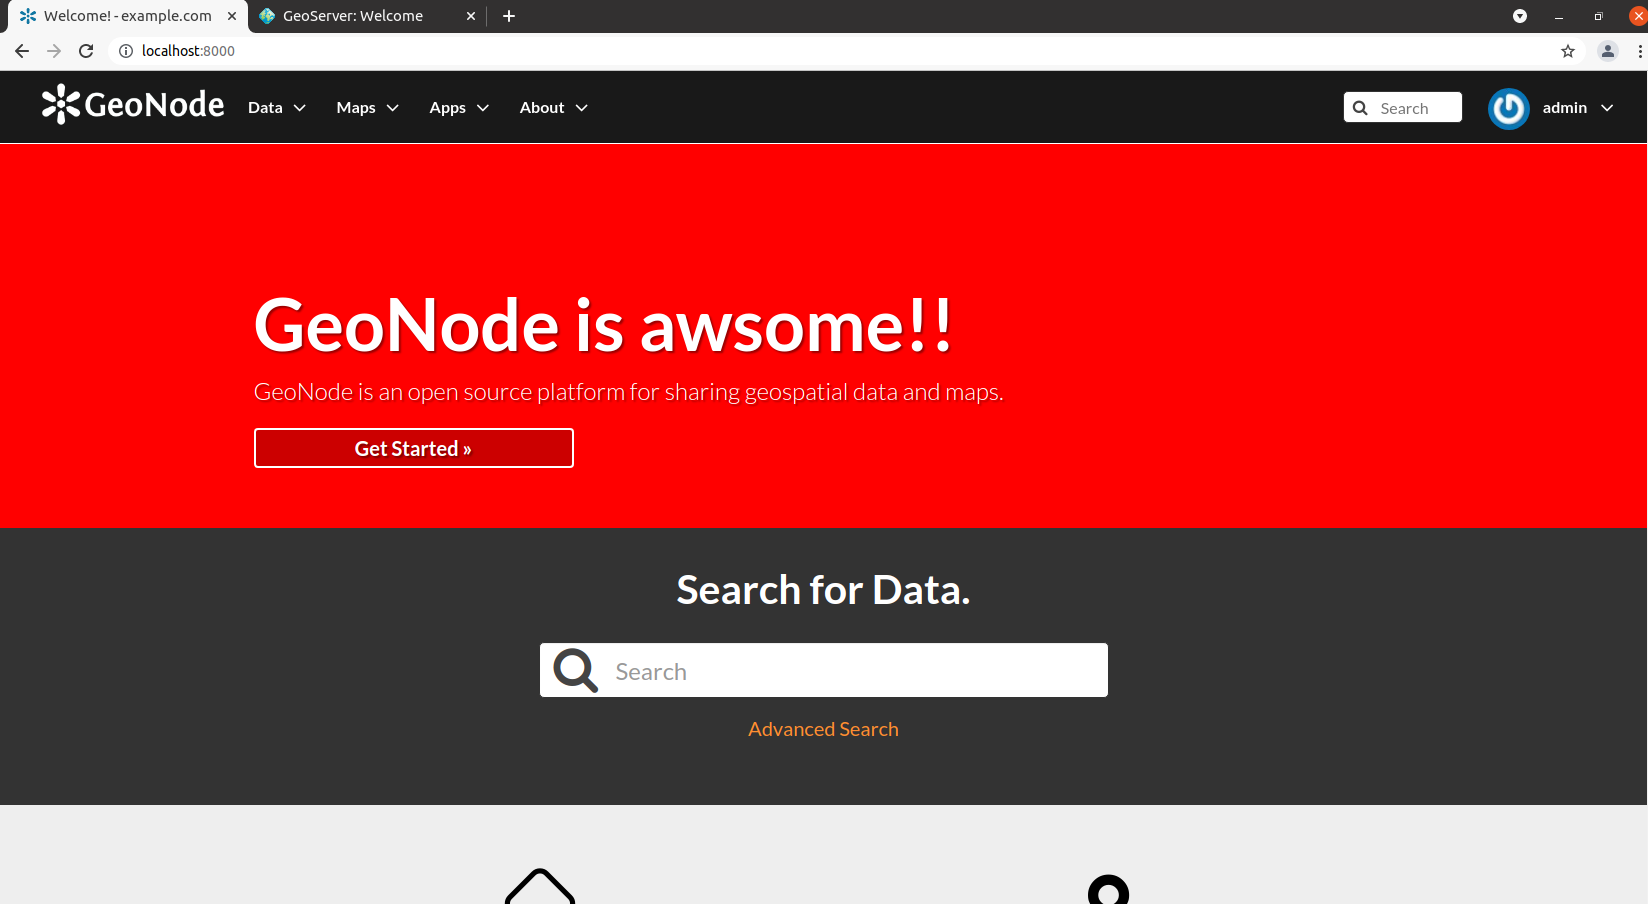Viewport: 1648px width, 904px height.
Task: Select the Welcome! - example.com tab
Action: click(128, 16)
